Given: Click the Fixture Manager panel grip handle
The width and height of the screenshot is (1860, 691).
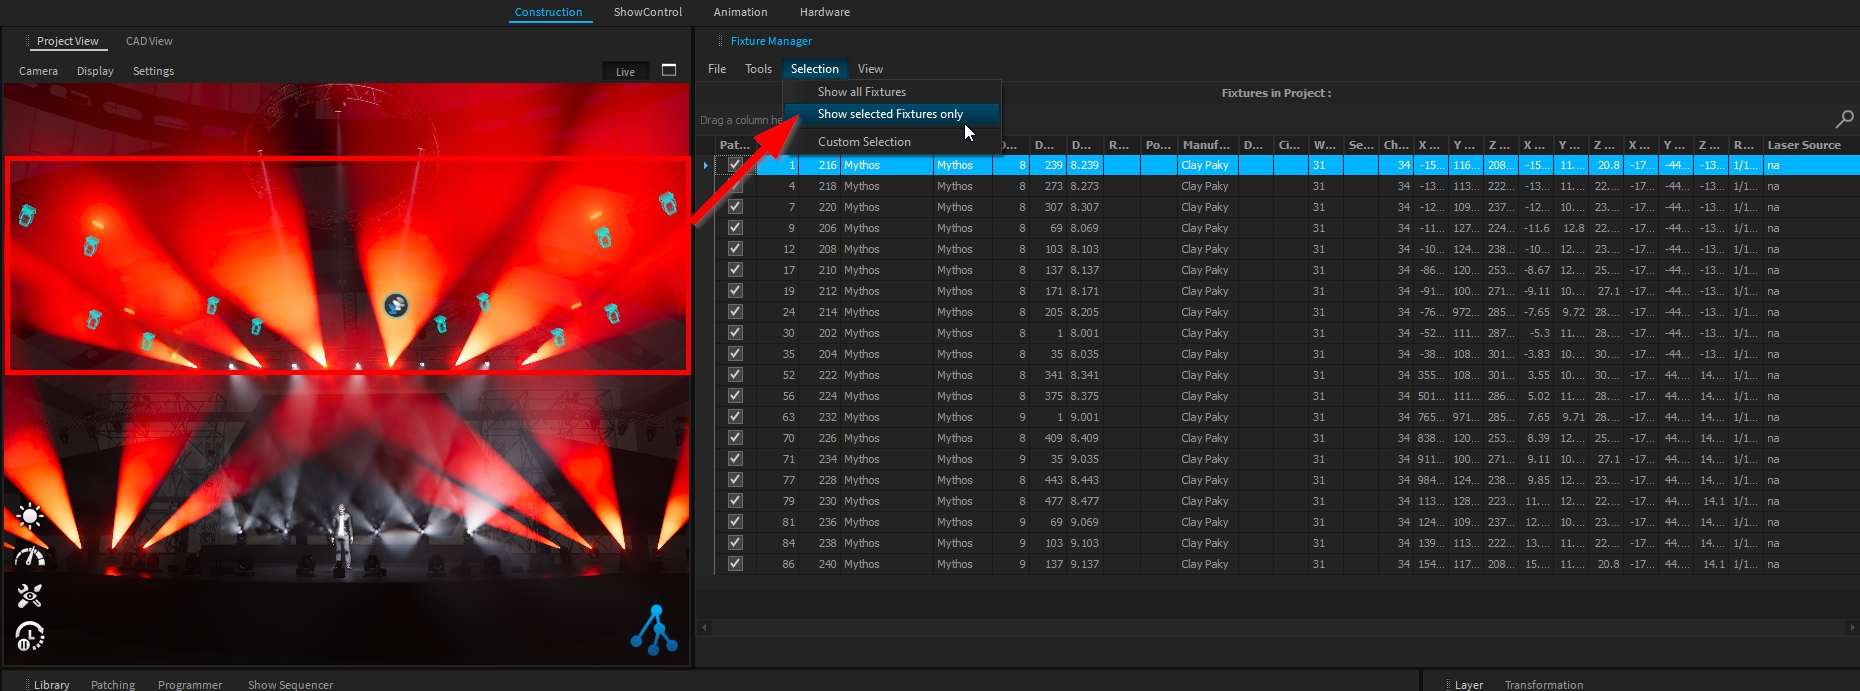Looking at the screenshot, I should tap(720, 41).
